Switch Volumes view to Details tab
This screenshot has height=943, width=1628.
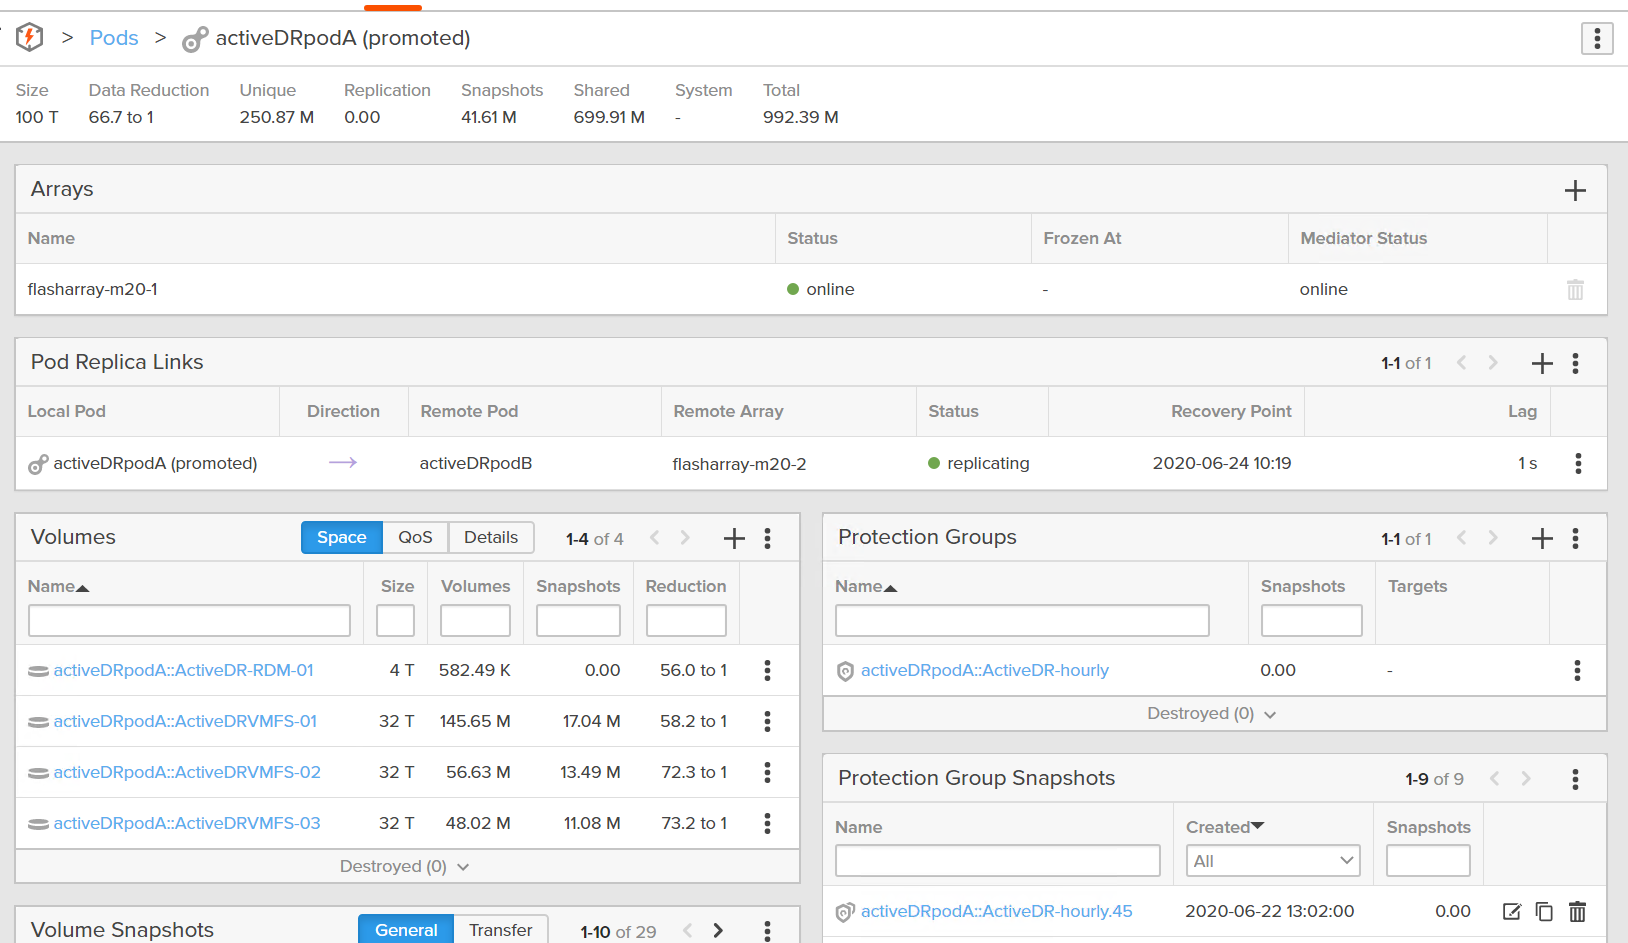pos(491,538)
